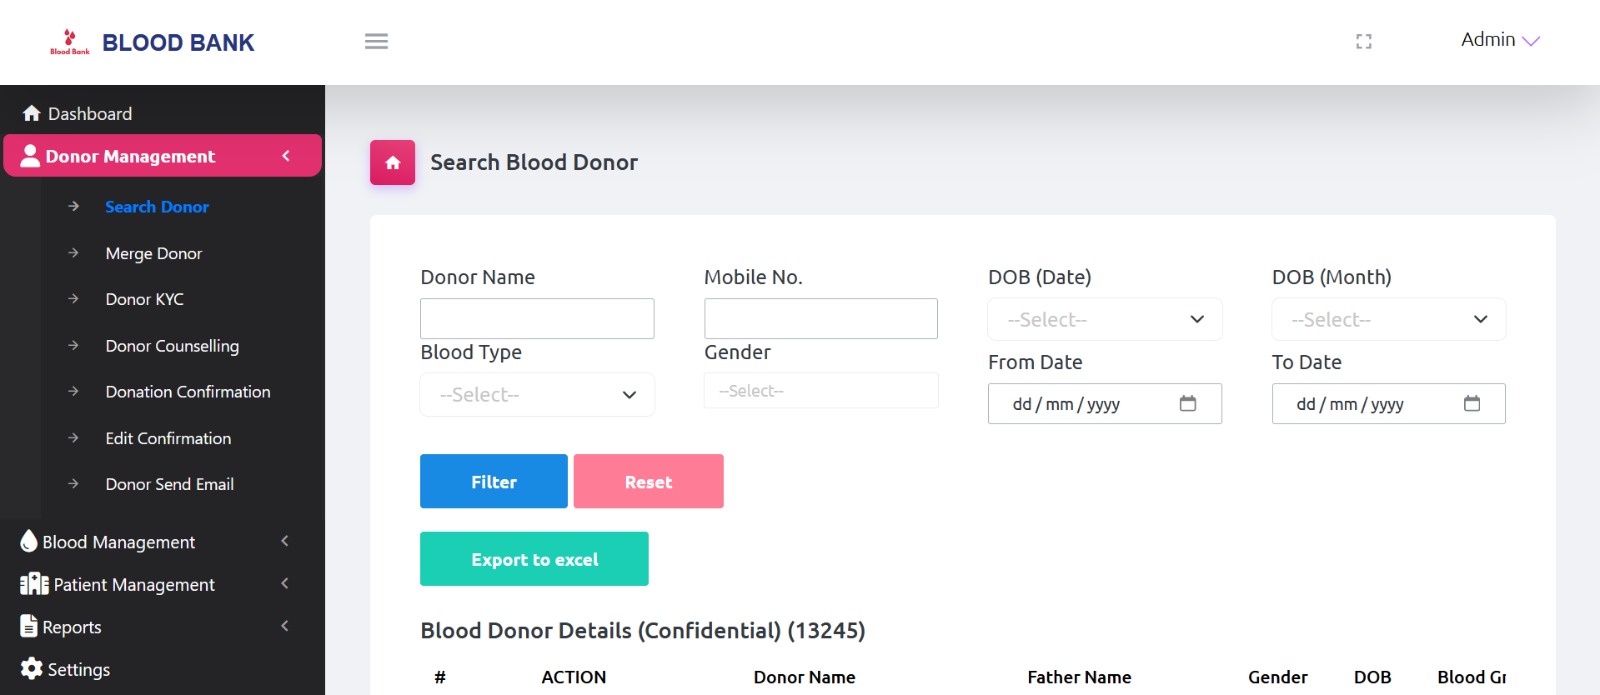The width and height of the screenshot is (1600, 695).
Task: Click the Reports document icon
Action: point(28,627)
